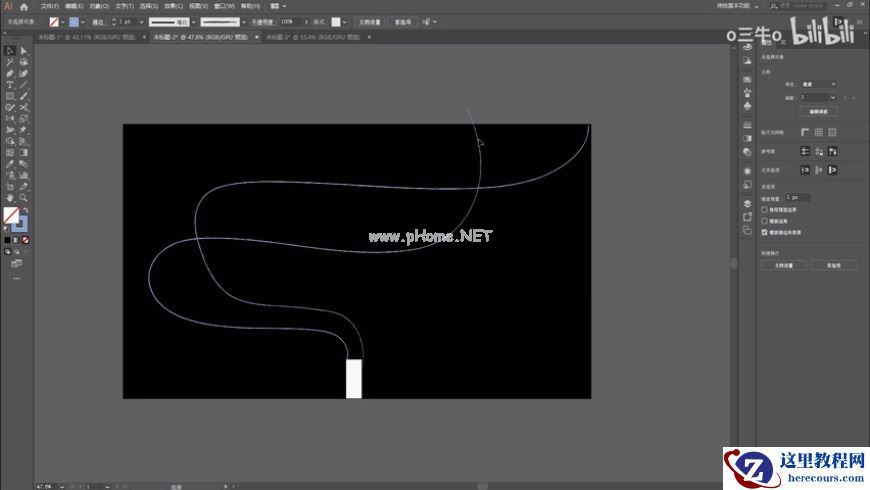Toggle the rulers display icon

[805, 132]
